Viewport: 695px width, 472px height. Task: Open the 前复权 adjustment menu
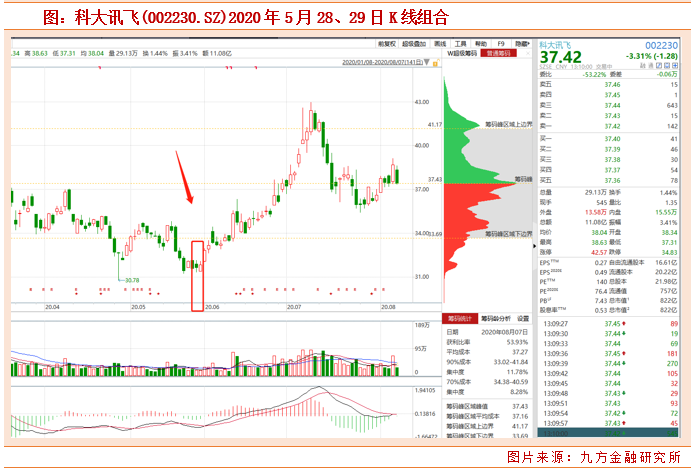[387, 44]
